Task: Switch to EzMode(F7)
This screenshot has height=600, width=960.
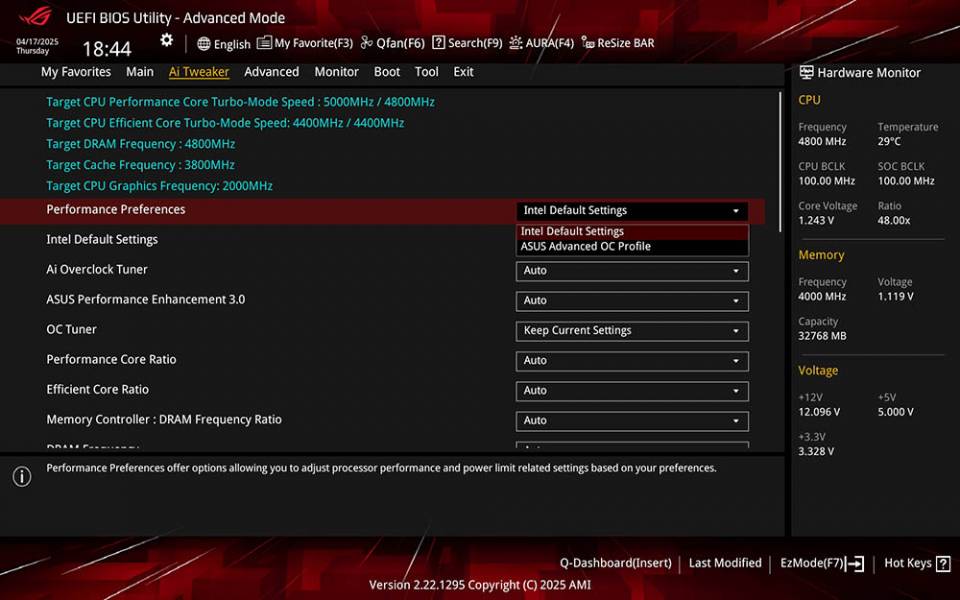Action: [822, 563]
